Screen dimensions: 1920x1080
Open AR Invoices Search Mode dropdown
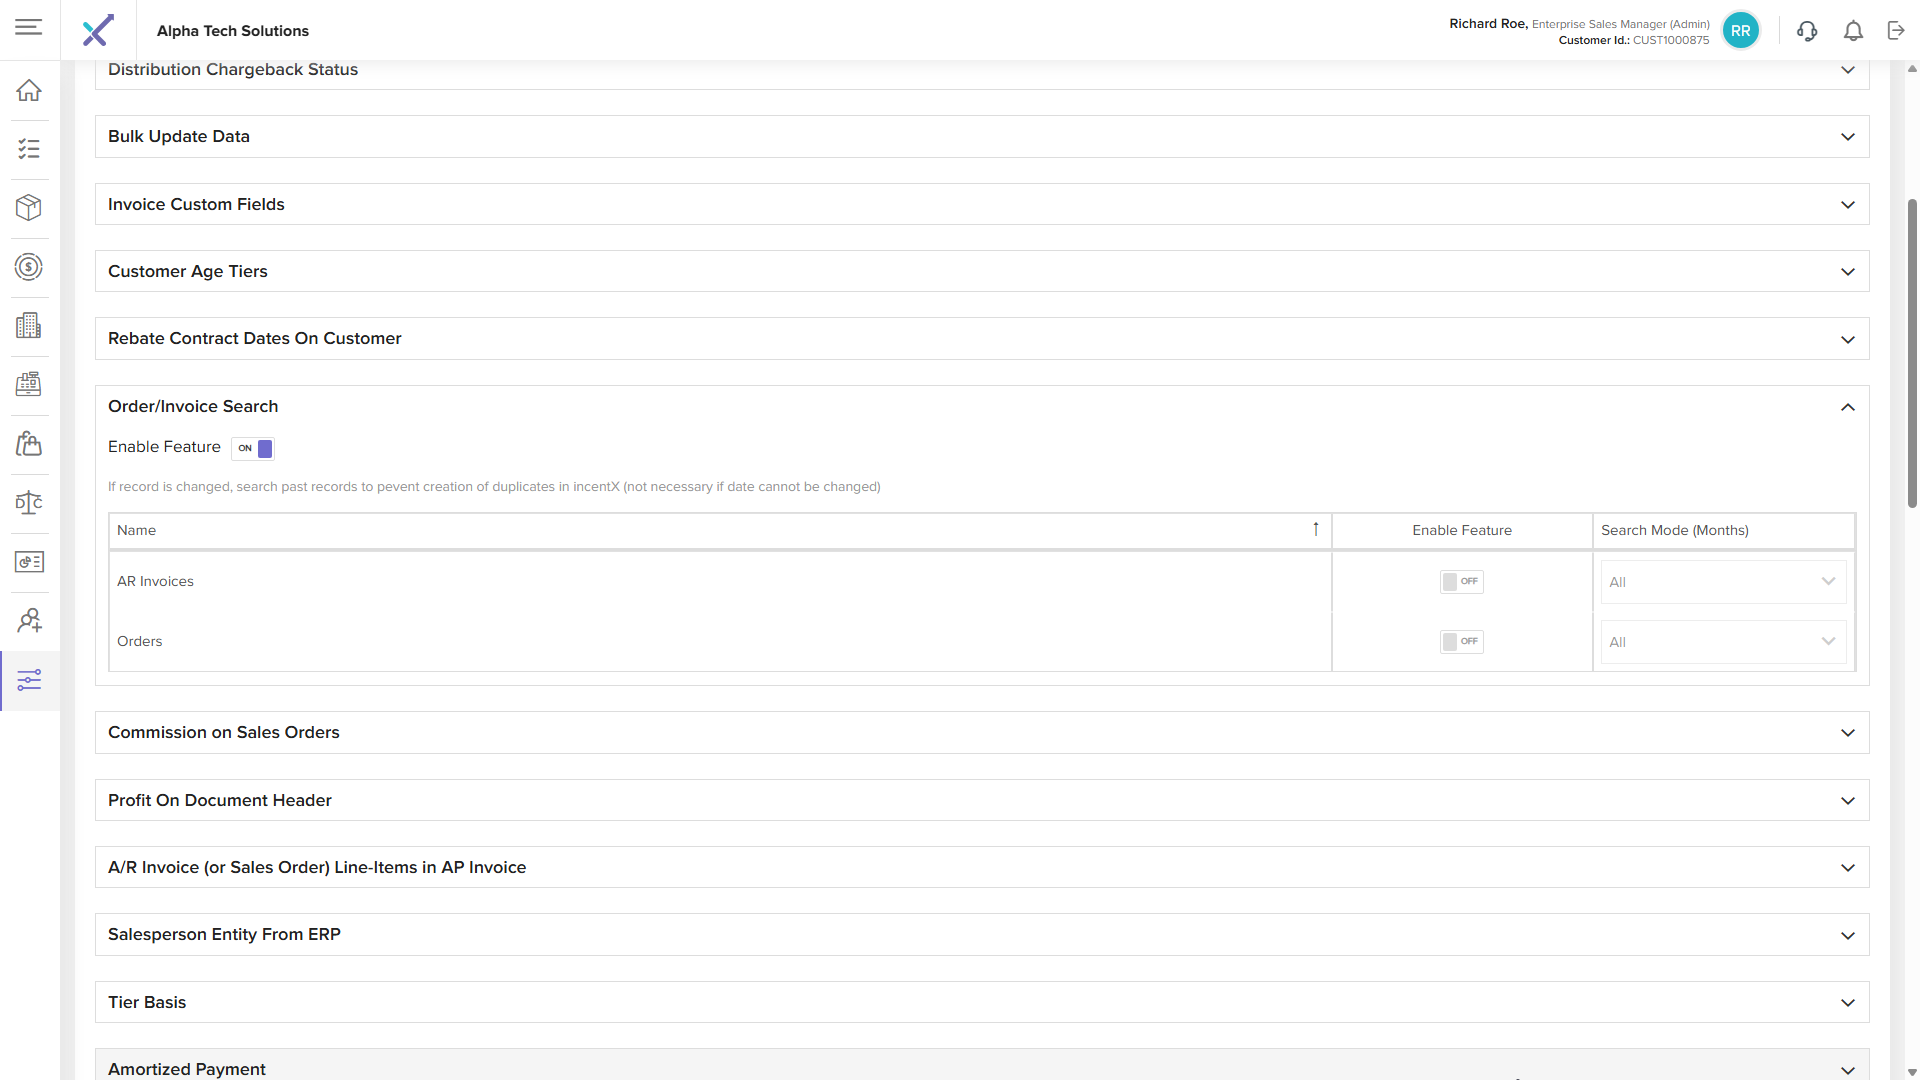[x=1723, y=582]
